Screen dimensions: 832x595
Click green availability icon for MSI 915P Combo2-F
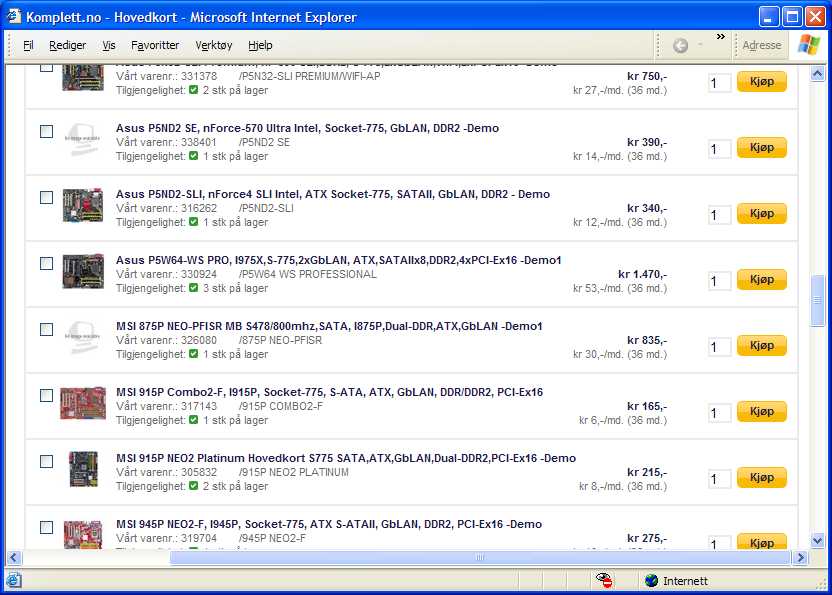click(x=194, y=420)
